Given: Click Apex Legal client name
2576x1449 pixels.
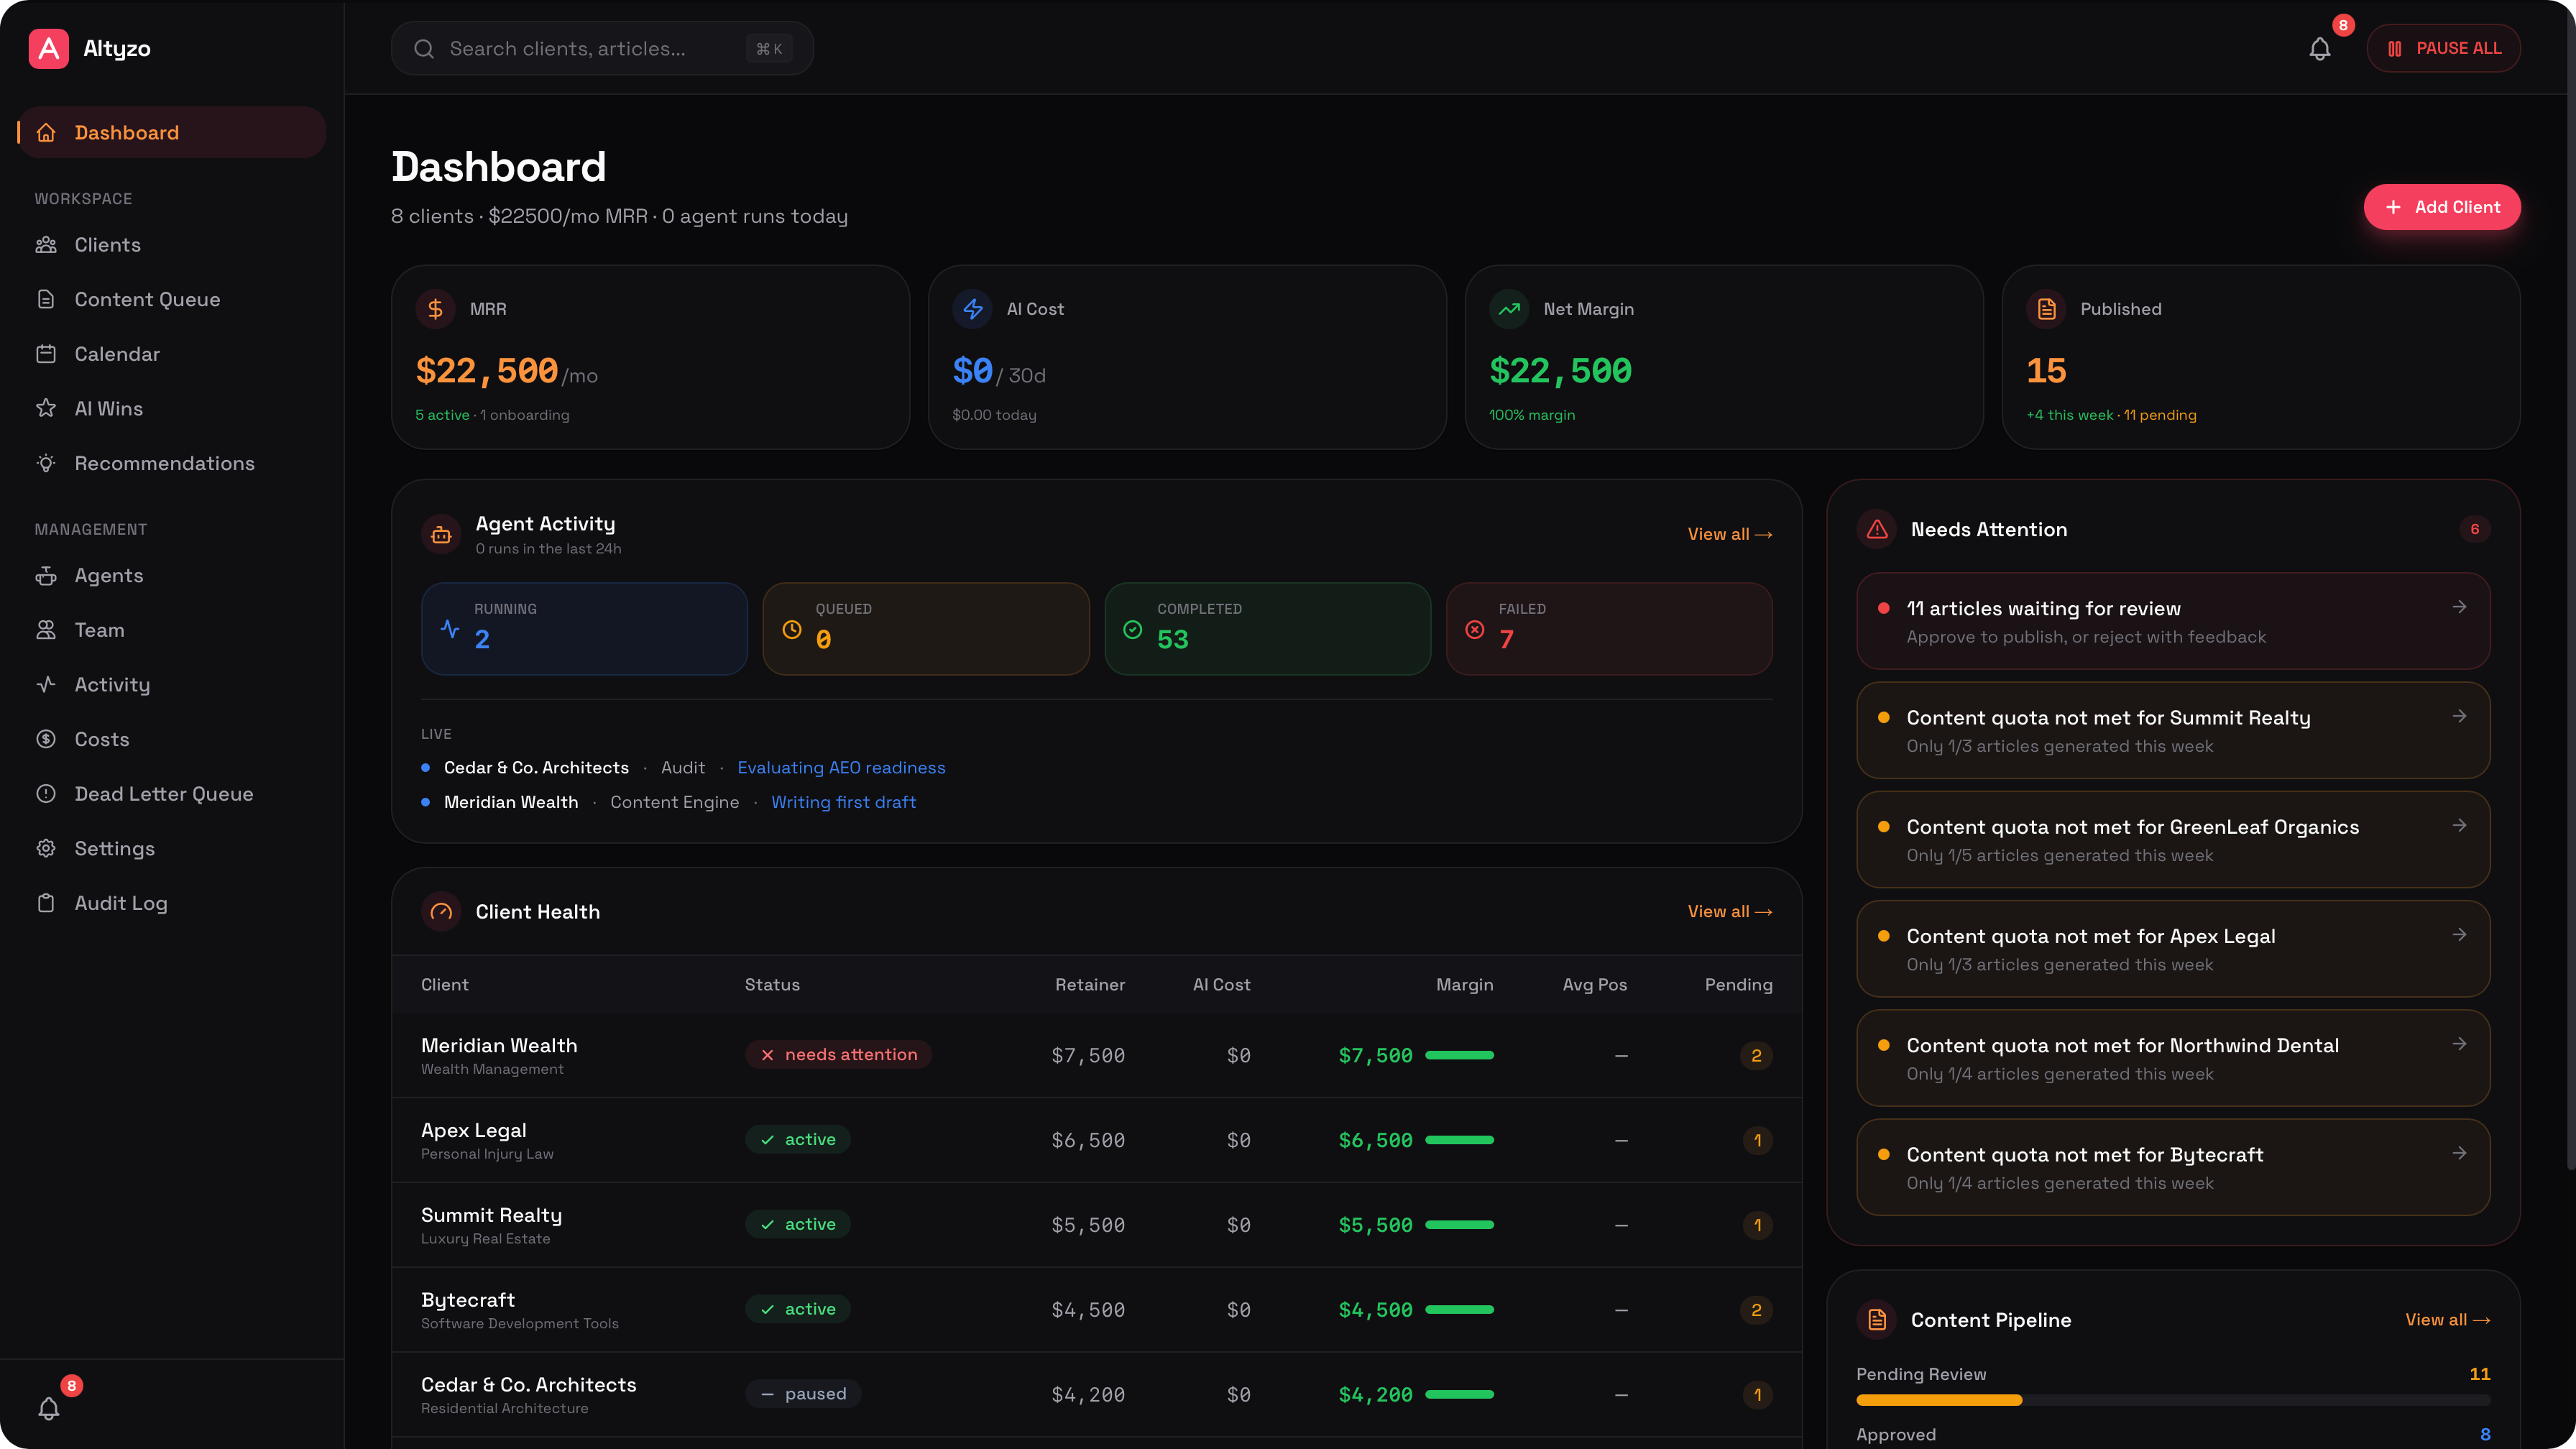Looking at the screenshot, I should click(x=473, y=1130).
